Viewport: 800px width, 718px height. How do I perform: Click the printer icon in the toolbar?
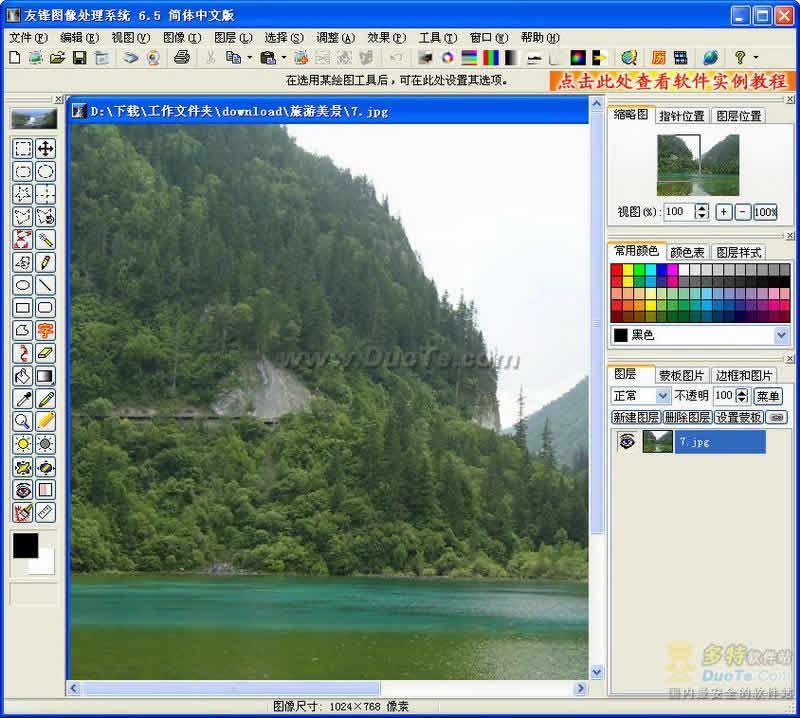tap(182, 57)
